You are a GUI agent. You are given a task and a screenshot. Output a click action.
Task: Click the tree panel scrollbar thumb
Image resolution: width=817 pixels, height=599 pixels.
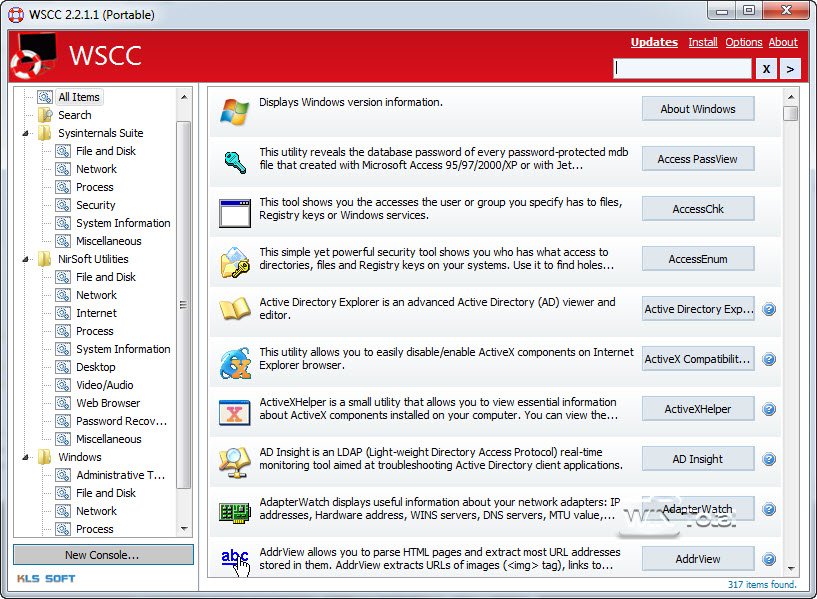(183, 305)
